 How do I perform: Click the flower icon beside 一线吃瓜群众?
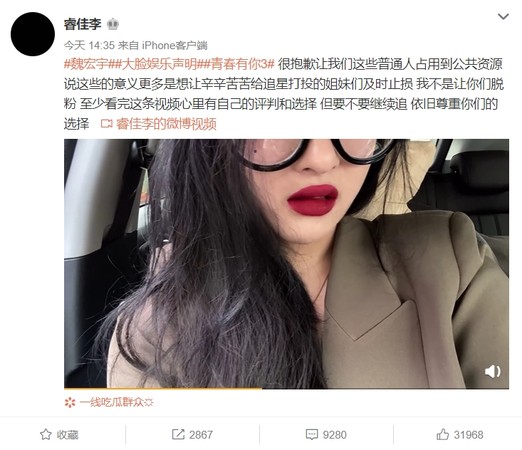click(70, 402)
